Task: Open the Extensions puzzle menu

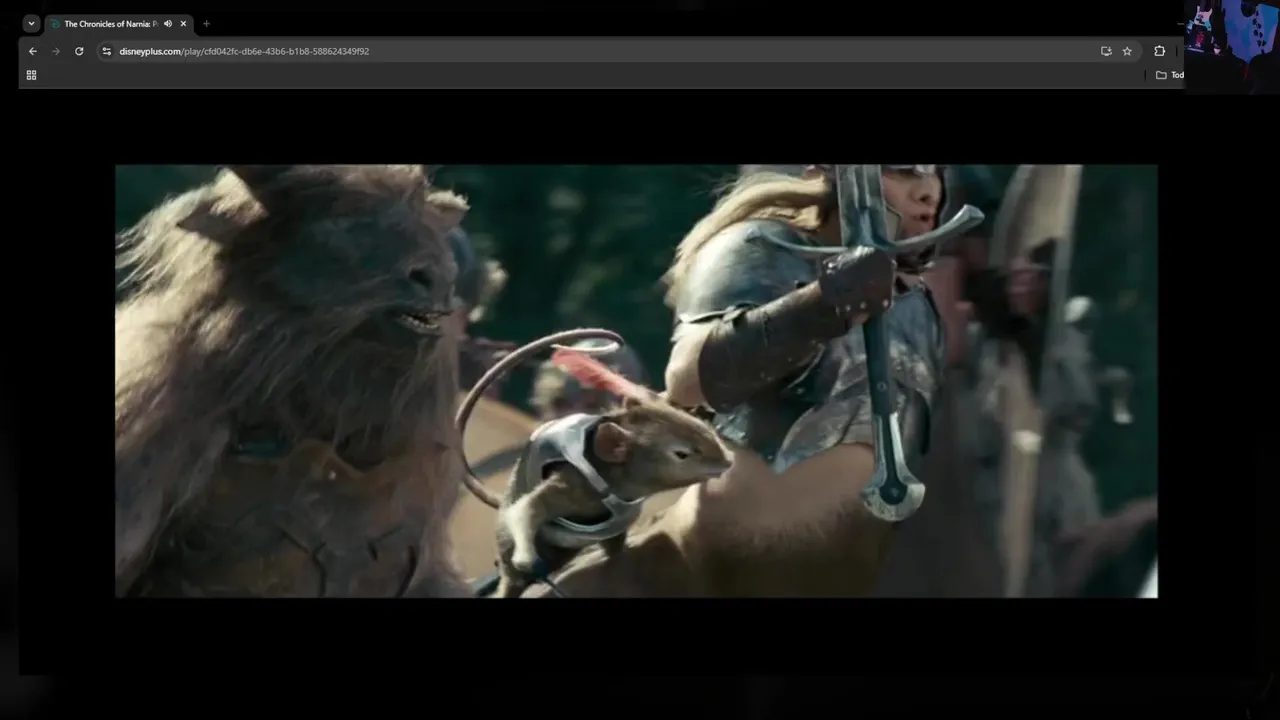Action: (1159, 51)
